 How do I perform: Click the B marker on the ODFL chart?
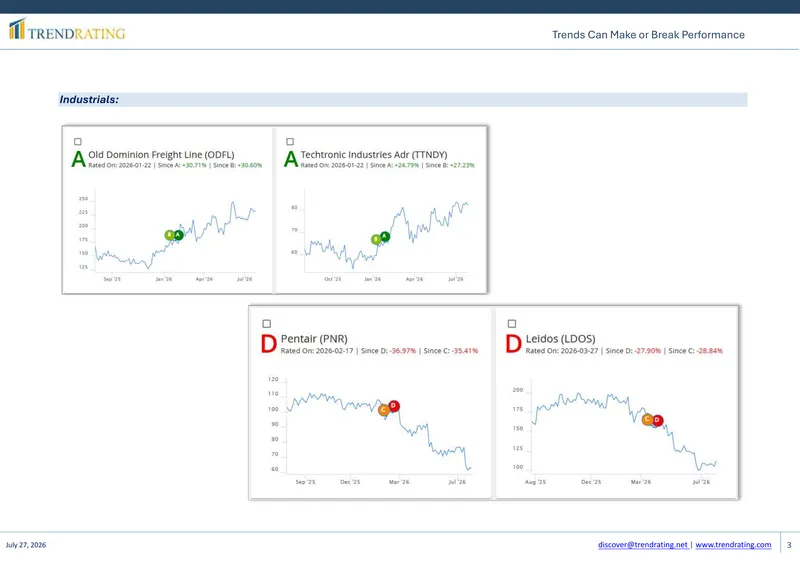tap(169, 235)
